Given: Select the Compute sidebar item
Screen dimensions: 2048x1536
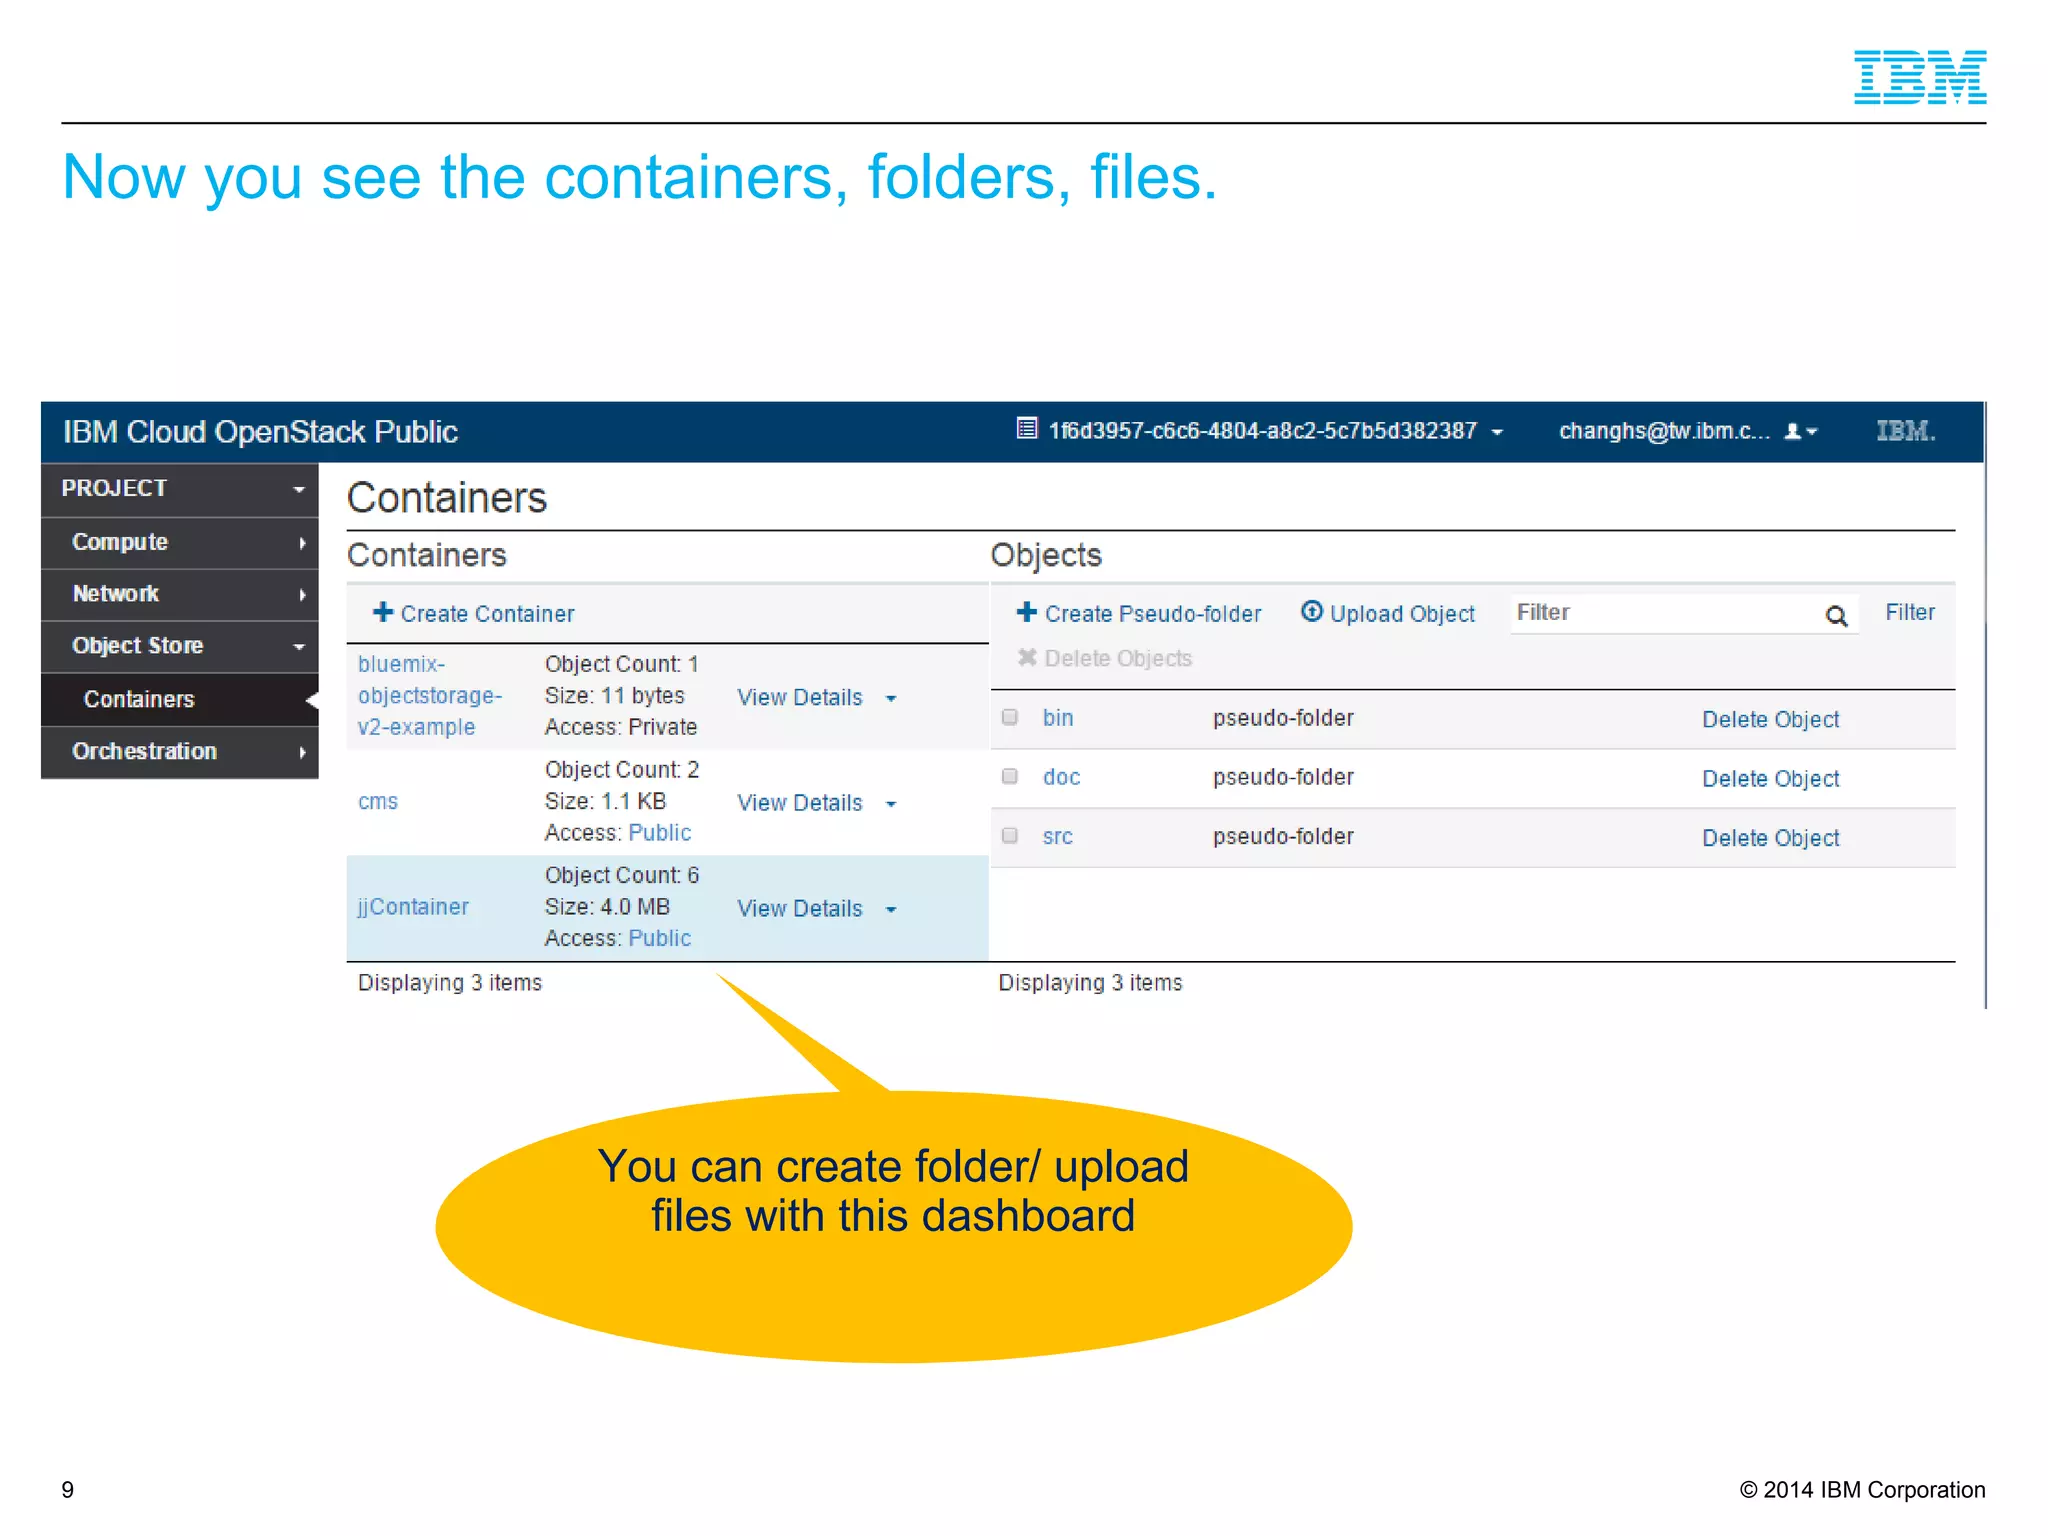Looking at the screenshot, I should click(x=180, y=543).
